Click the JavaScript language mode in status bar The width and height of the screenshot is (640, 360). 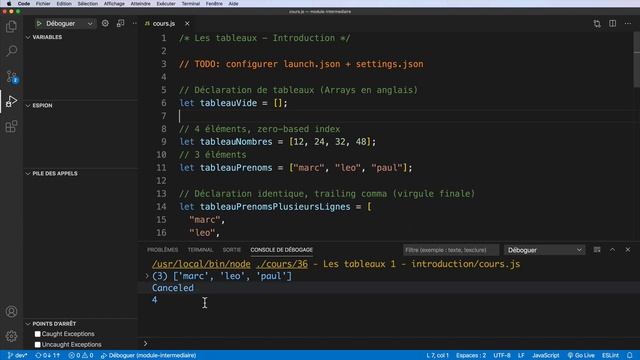(x=545, y=356)
